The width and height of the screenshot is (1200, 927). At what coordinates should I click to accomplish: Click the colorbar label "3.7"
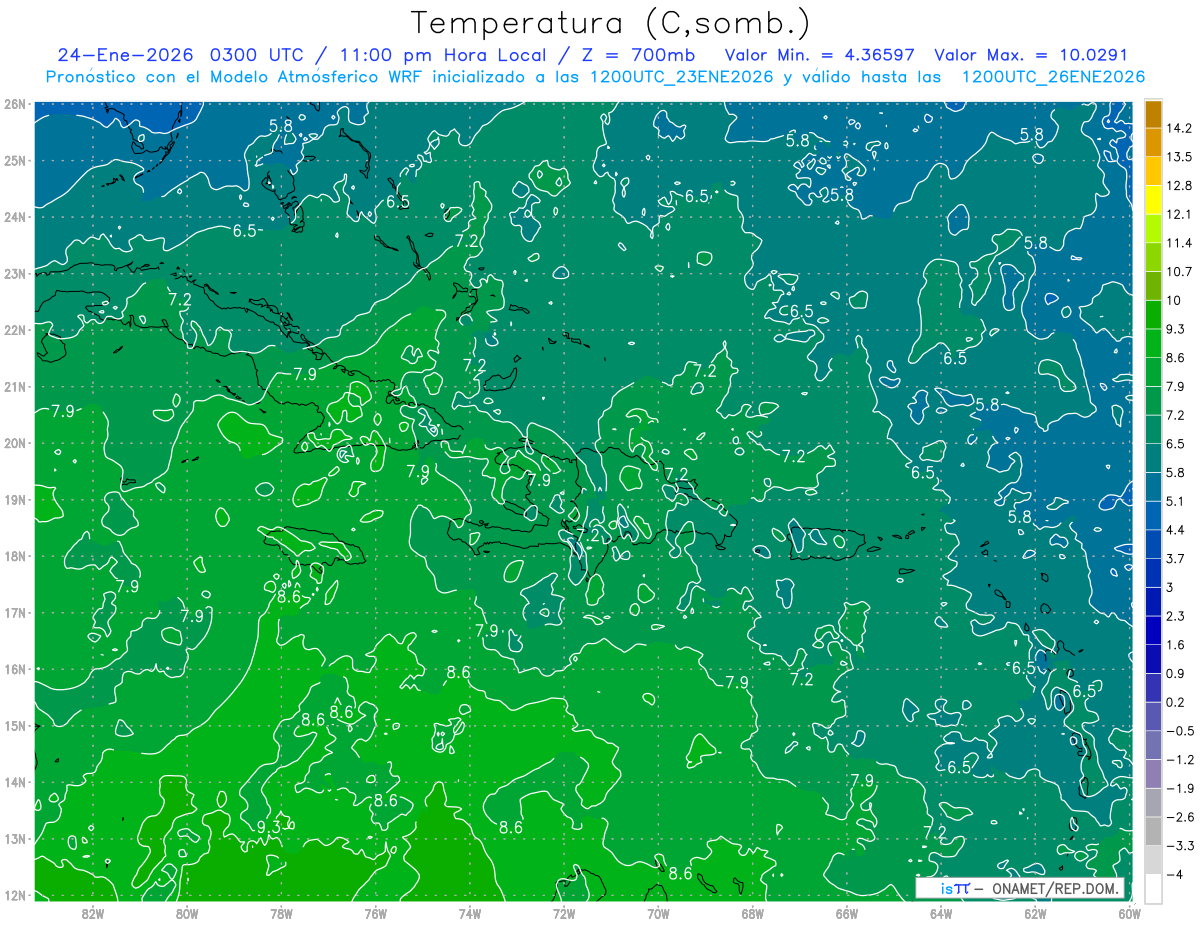pos(1175,558)
